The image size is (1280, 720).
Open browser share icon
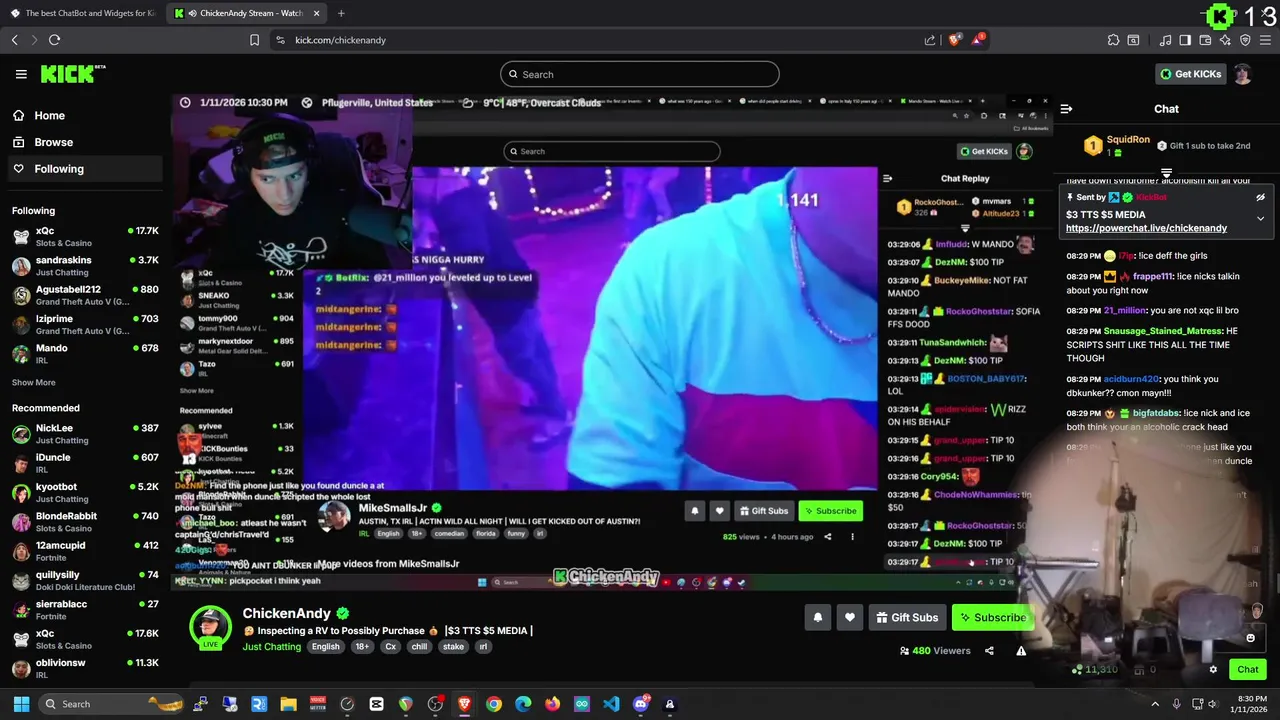click(x=930, y=40)
